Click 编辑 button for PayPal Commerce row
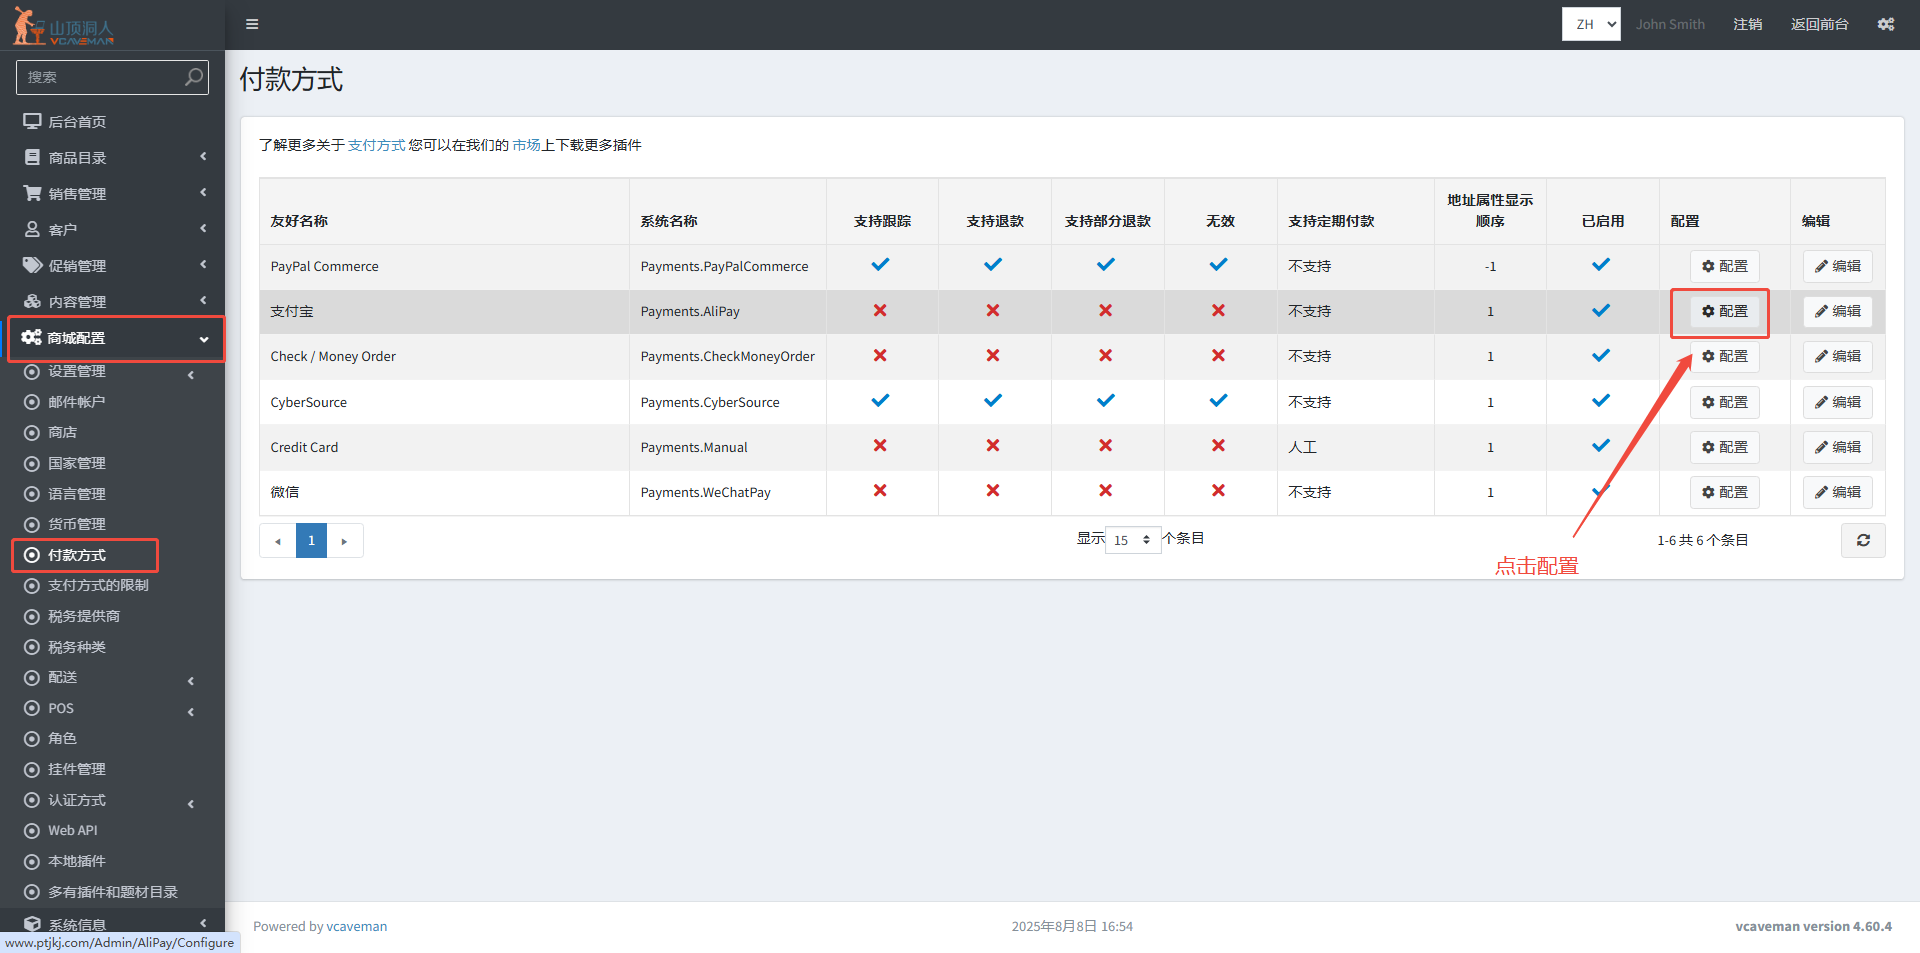The height and width of the screenshot is (953, 1920). click(x=1837, y=266)
